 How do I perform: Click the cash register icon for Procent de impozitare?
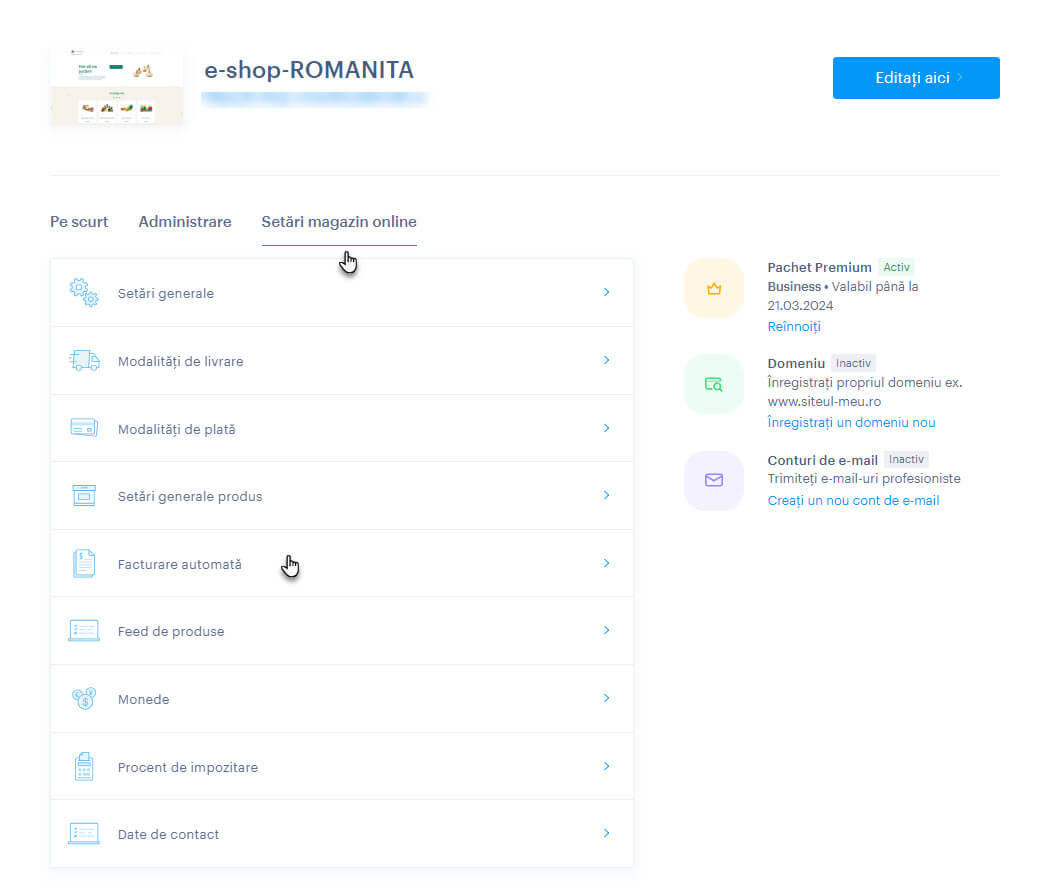(x=84, y=766)
